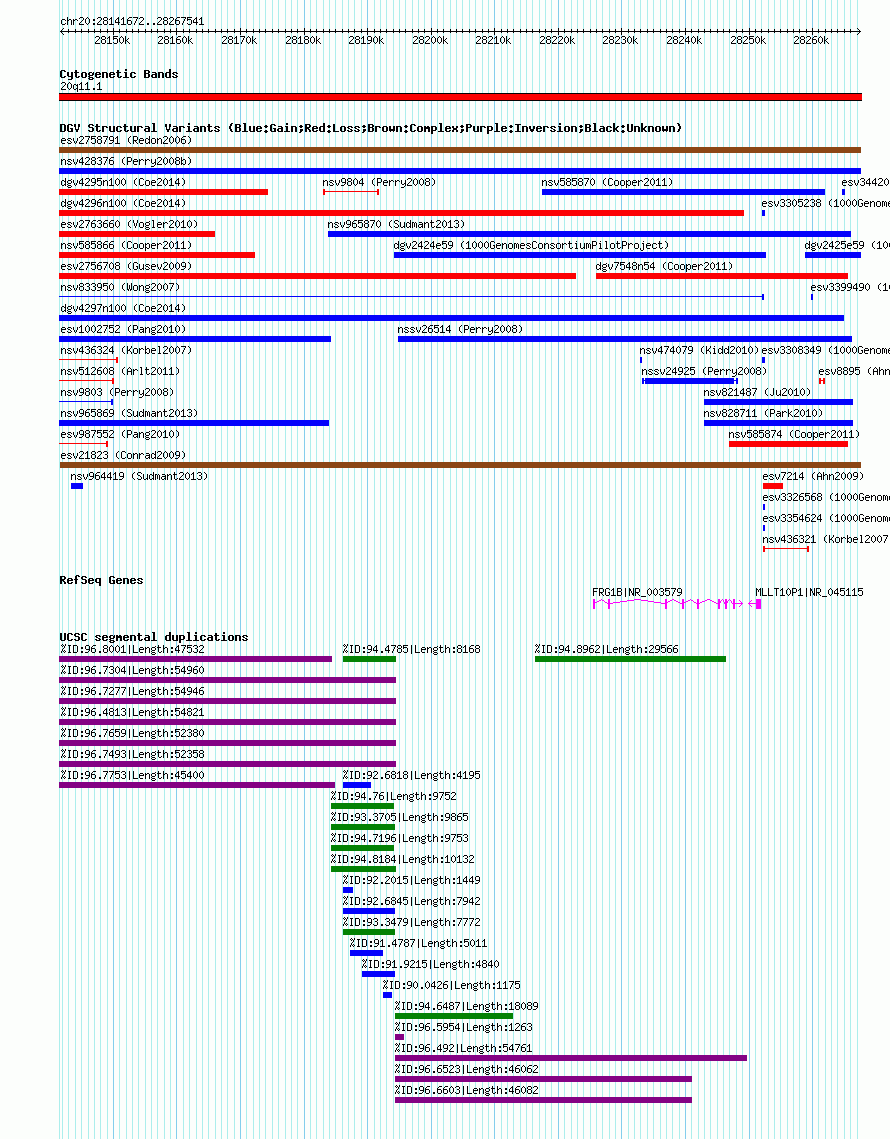Select duplication %ID:92.2015 Length:1449

[x=348, y=891]
